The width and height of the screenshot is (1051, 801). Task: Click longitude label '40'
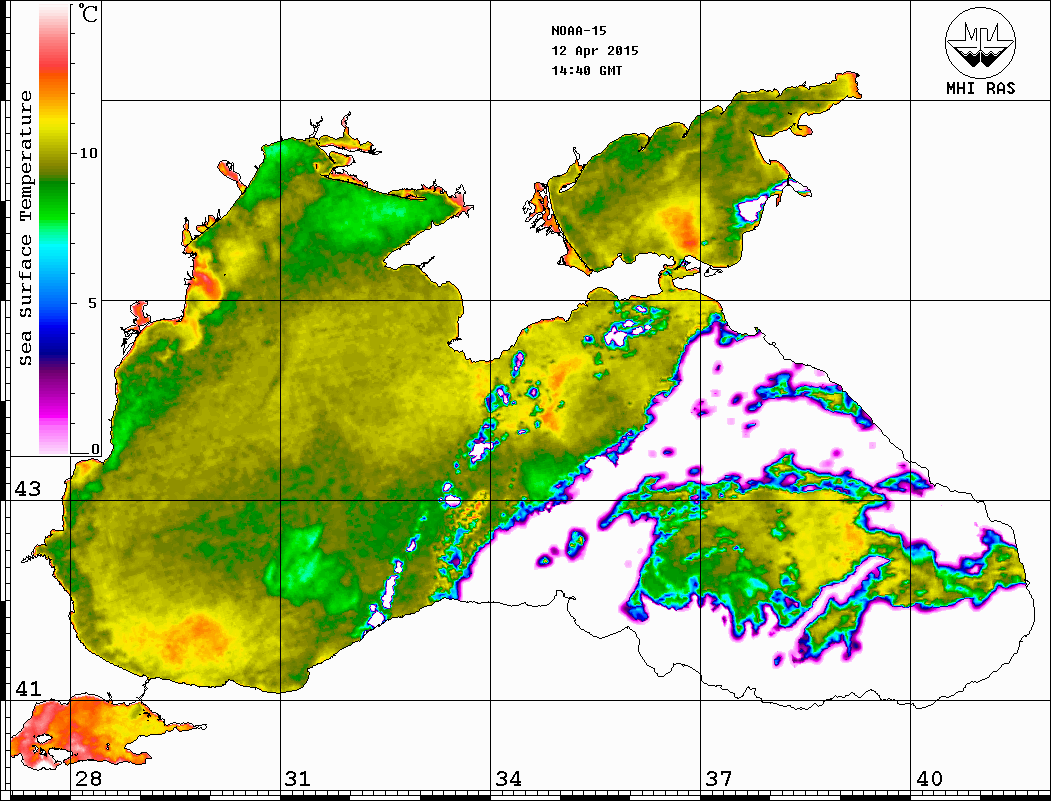tap(929, 779)
